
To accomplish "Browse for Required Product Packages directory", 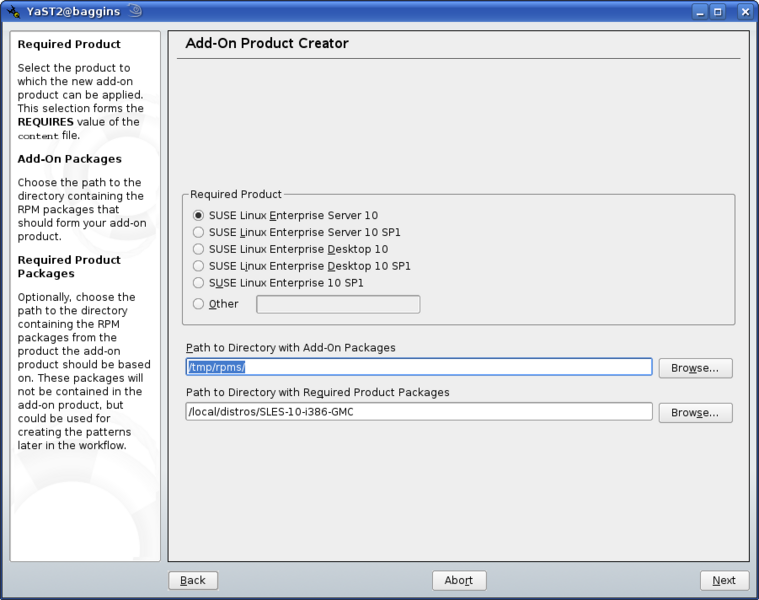I will click(x=695, y=413).
